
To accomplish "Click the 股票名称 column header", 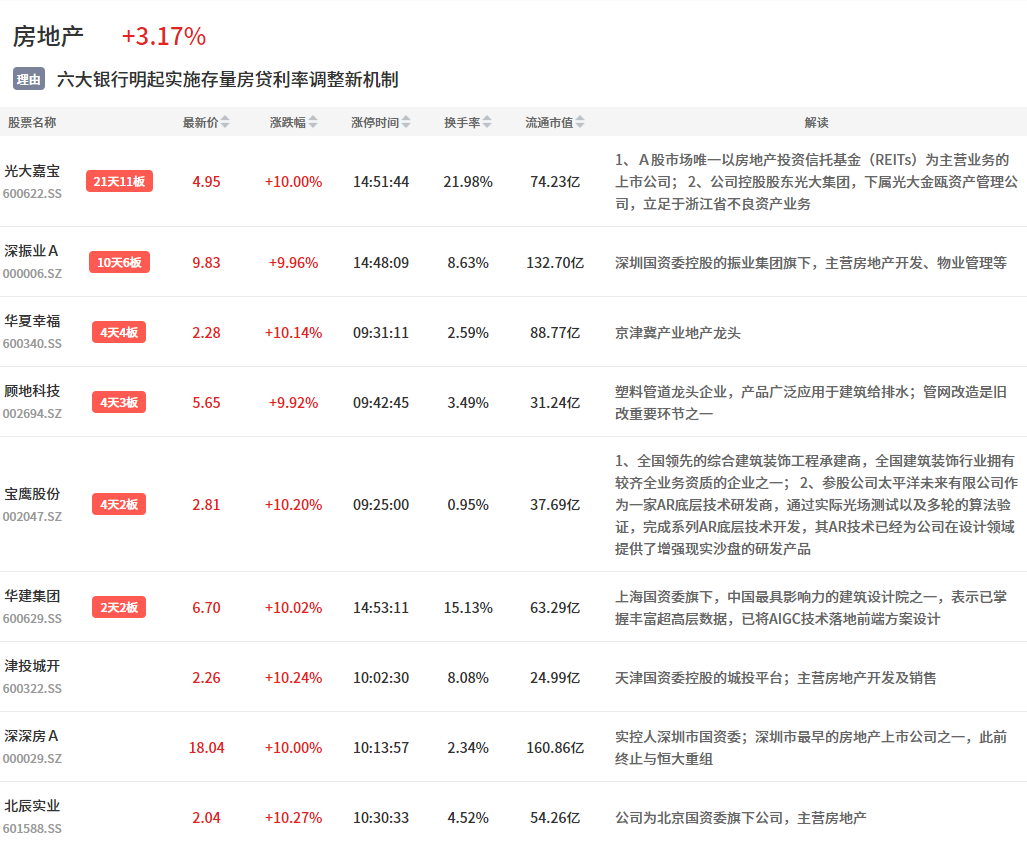I will (32, 122).
